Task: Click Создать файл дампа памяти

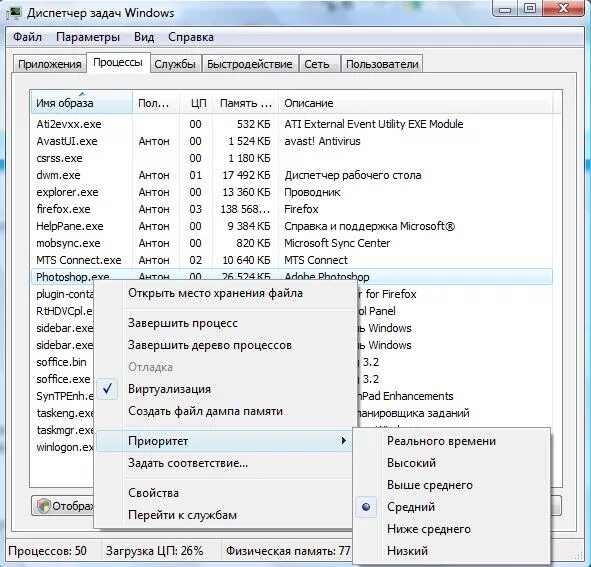Action: point(205,411)
